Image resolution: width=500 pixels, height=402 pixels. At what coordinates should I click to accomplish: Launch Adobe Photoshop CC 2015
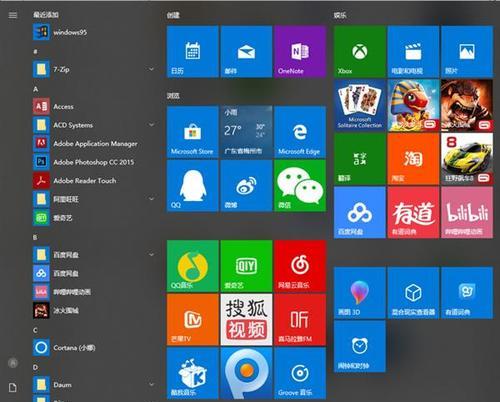tap(93, 162)
